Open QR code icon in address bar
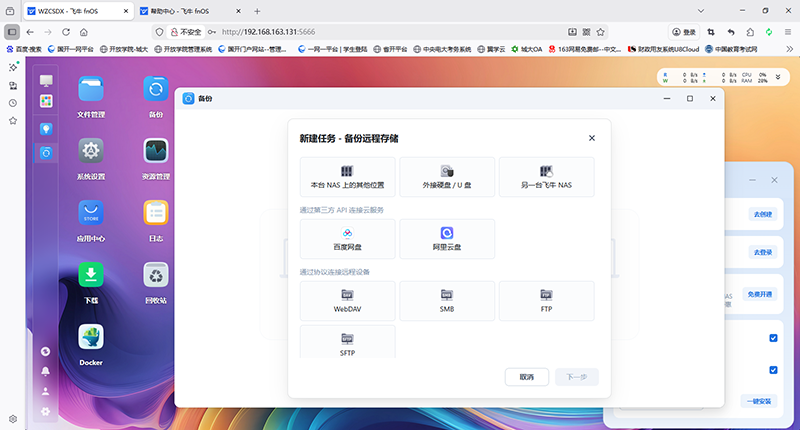 click(x=587, y=32)
